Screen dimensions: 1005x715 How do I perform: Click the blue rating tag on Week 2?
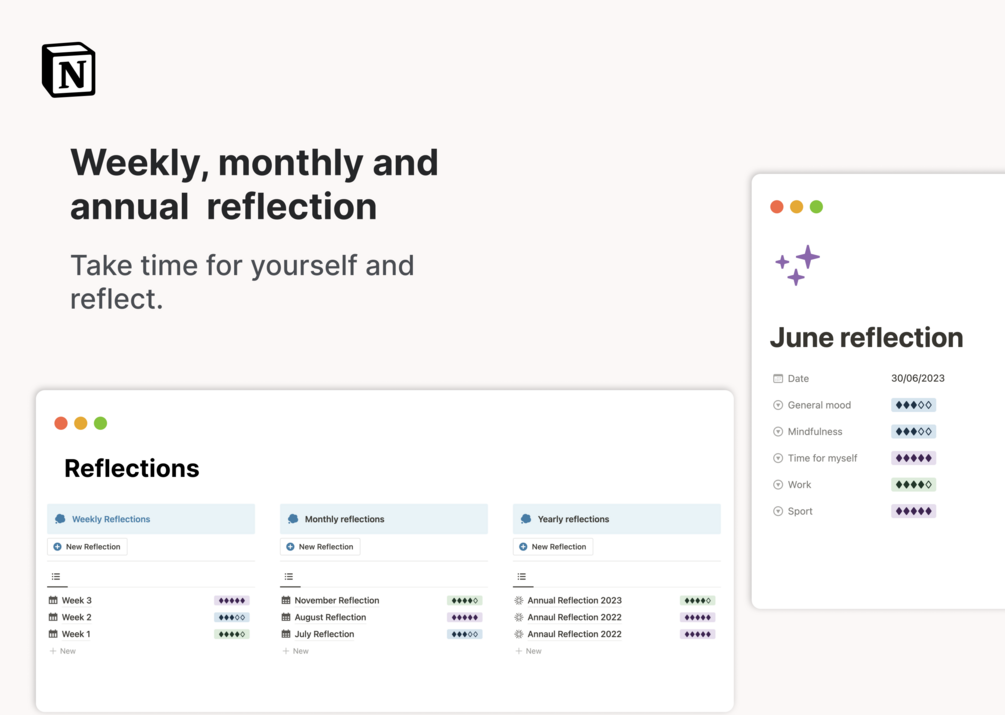coord(231,618)
